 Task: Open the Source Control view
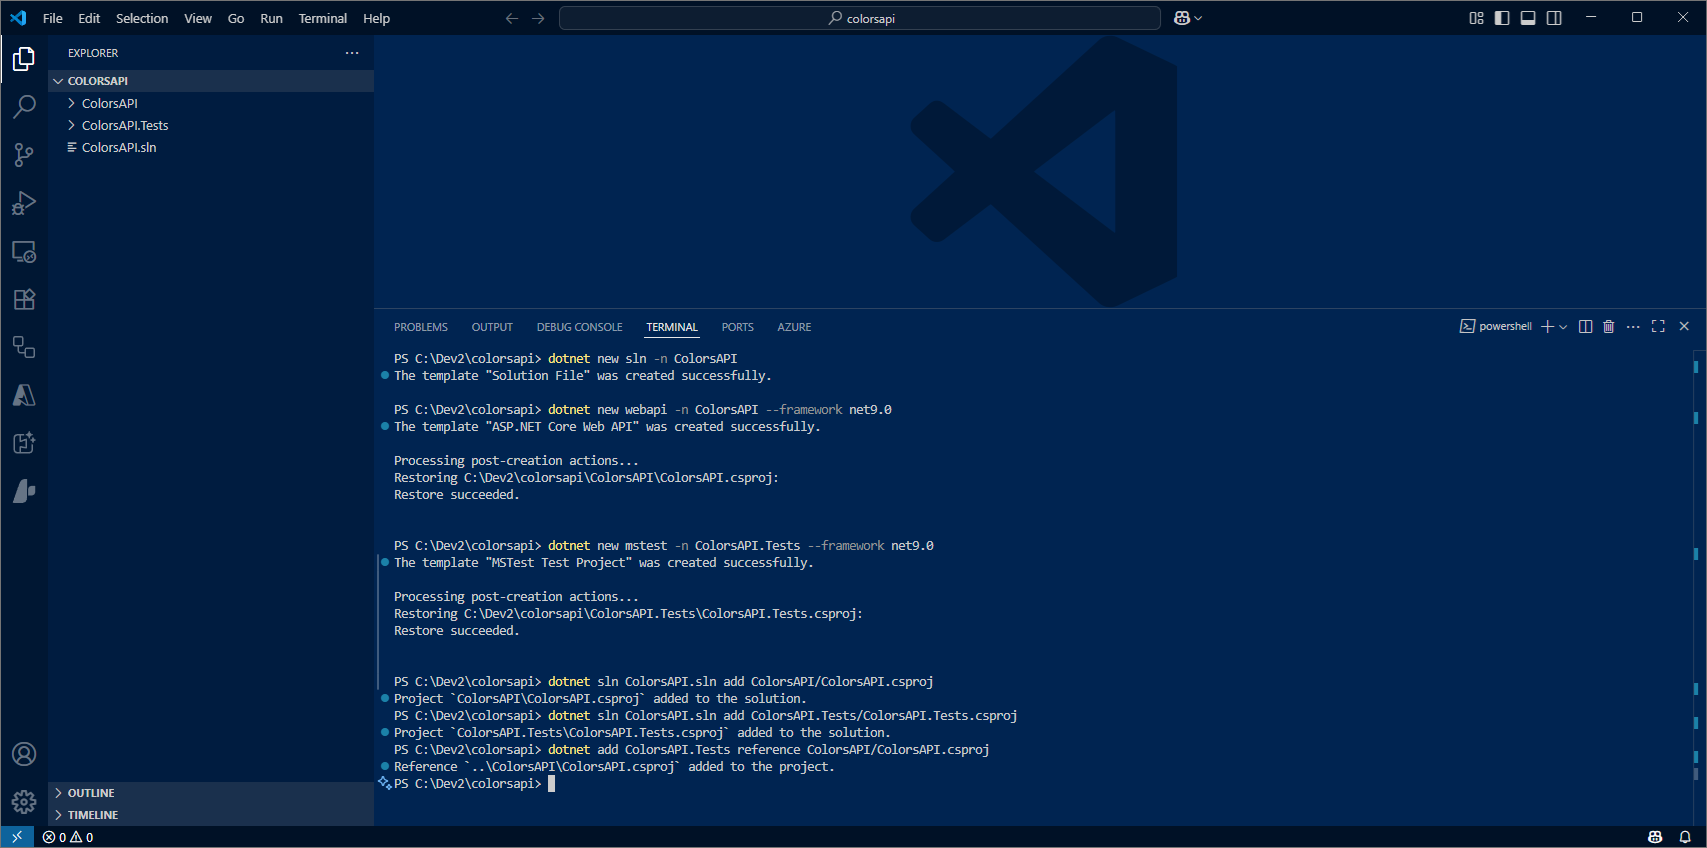24,155
